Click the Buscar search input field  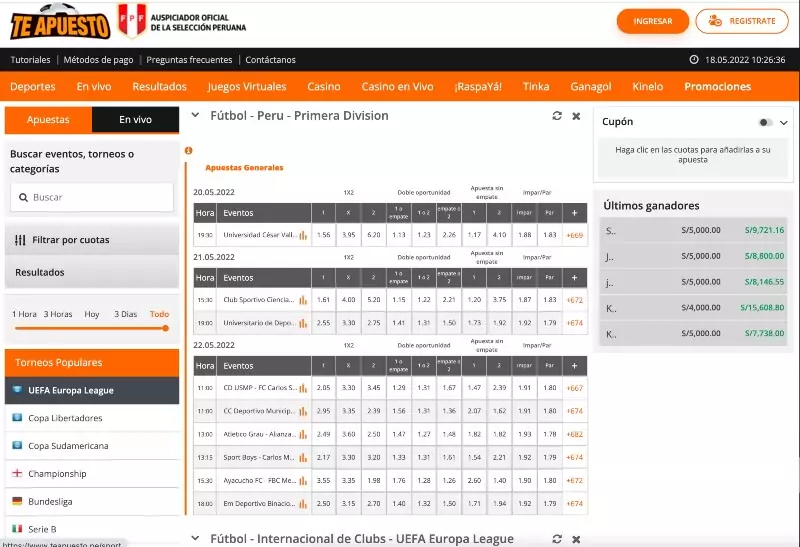point(92,197)
